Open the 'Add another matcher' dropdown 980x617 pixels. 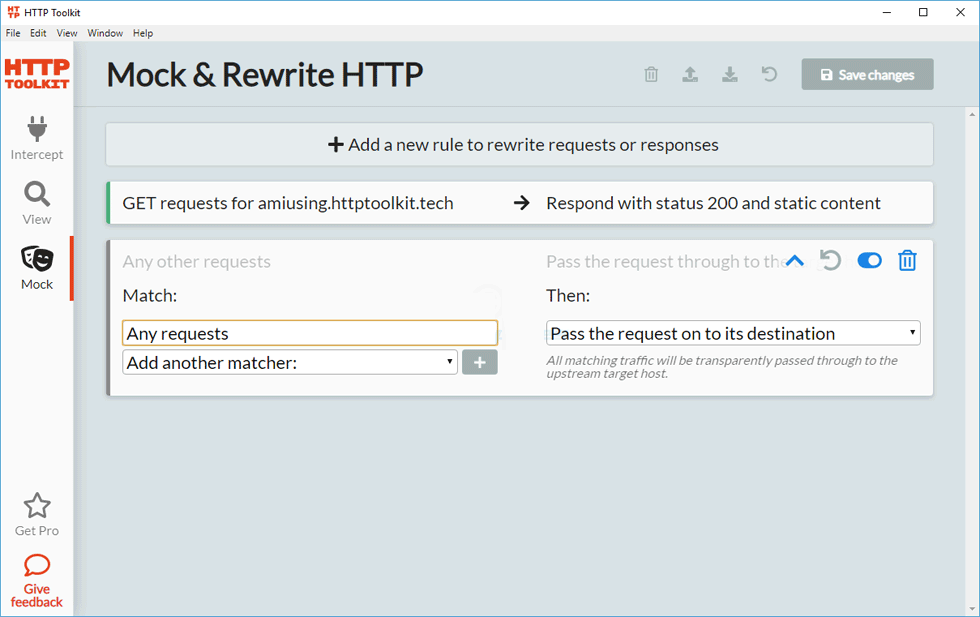coord(290,363)
